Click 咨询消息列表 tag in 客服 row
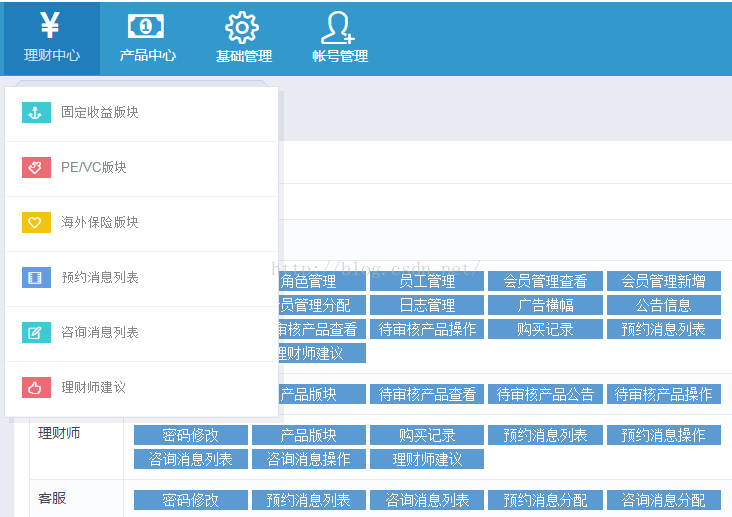732x517 pixels. coord(427,500)
